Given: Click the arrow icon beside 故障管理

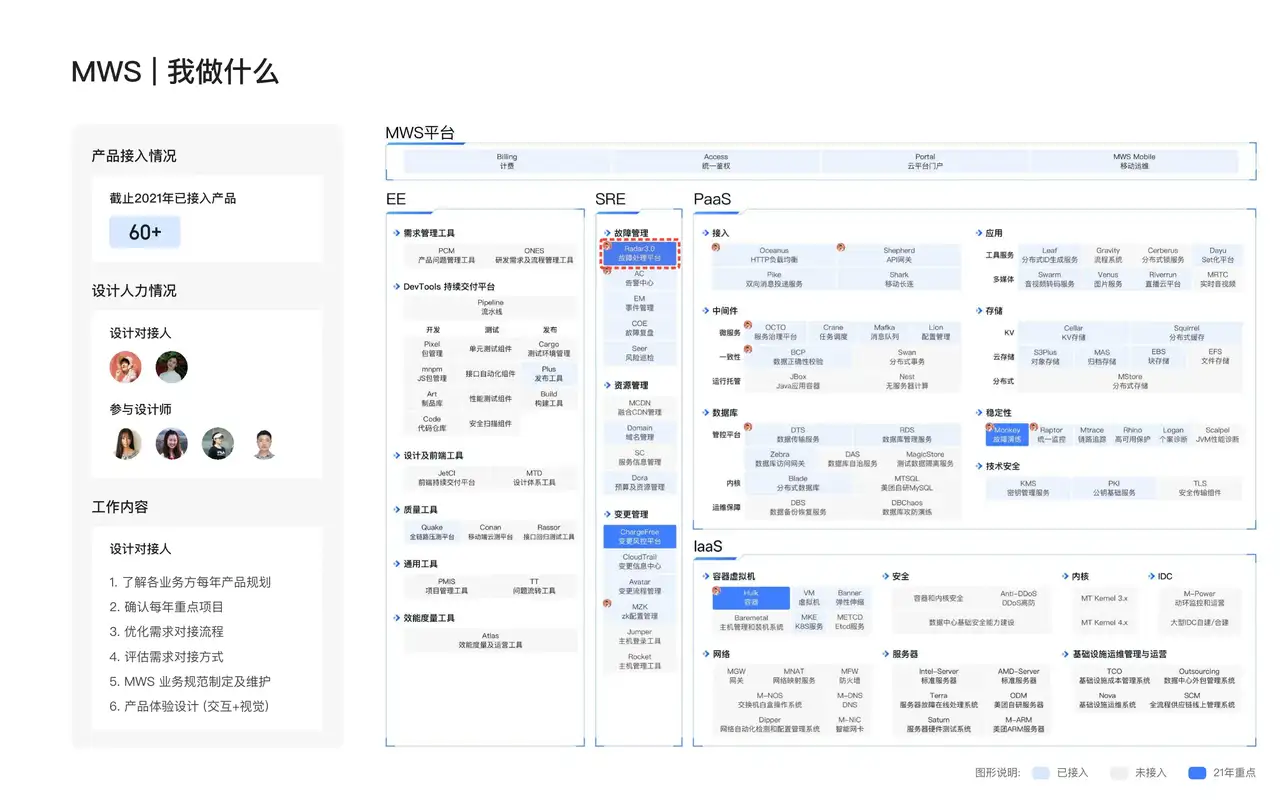Looking at the screenshot, I should click(606, 233).
